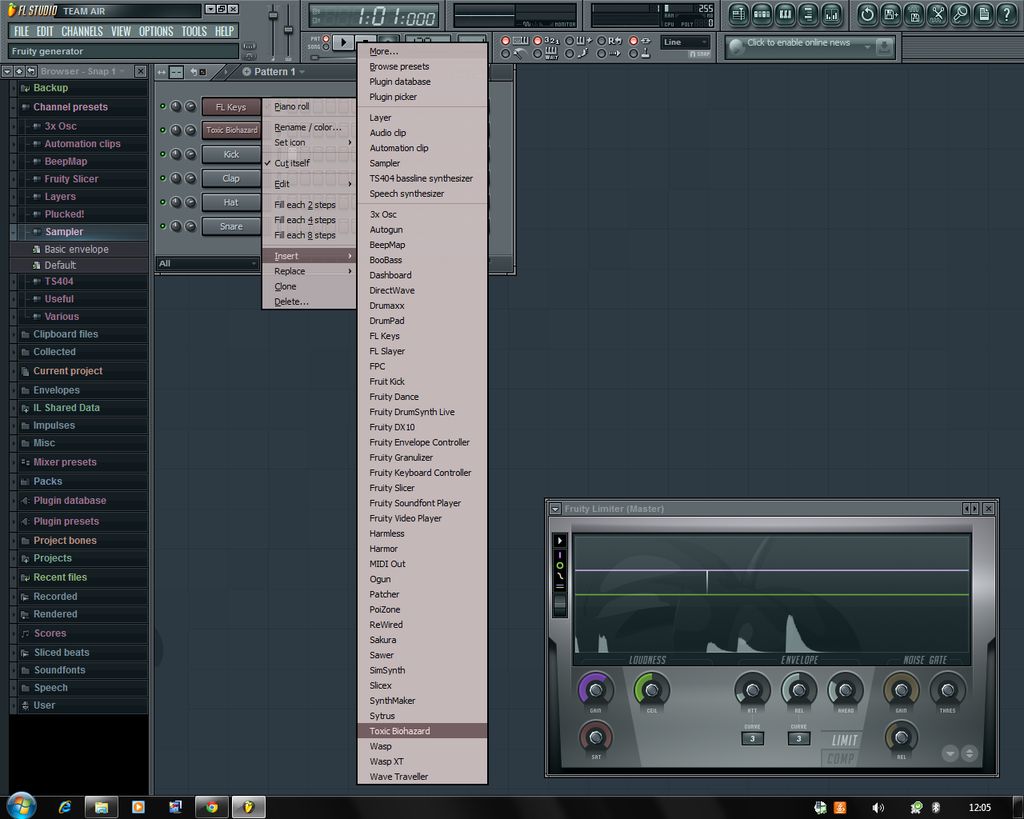Mute the Kick channel with its green LED
The width and height of the screenshot is (1024, 819).
click(x=163, y=153)
